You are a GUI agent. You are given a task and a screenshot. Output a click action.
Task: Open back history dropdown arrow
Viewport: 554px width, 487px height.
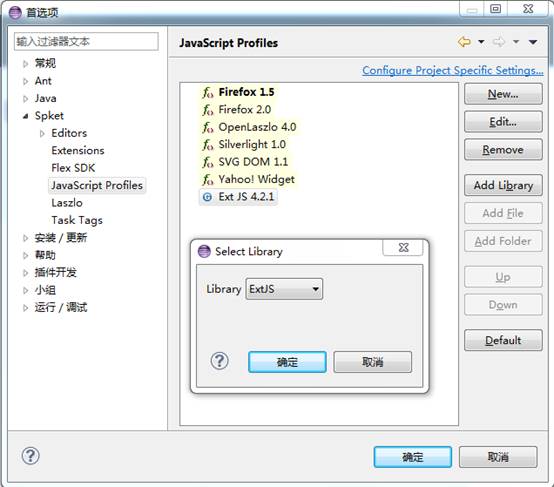coord(481,42)
